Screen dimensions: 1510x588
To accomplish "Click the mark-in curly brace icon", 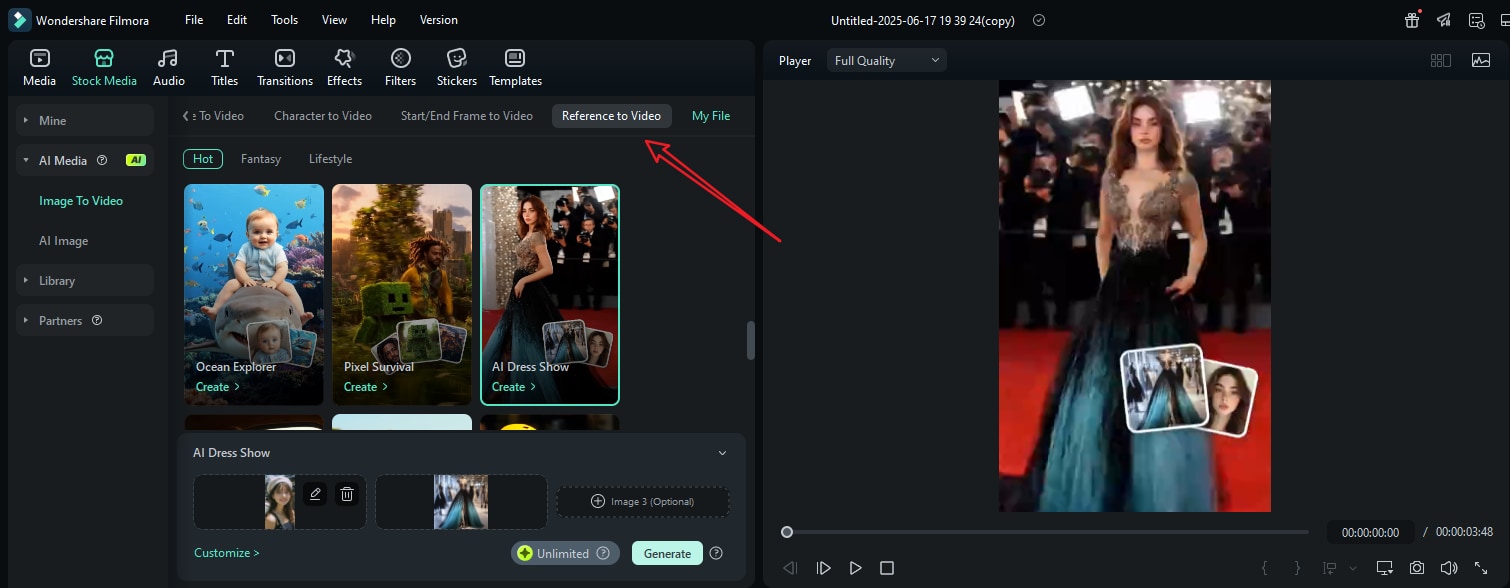I will click(1265, 568).
